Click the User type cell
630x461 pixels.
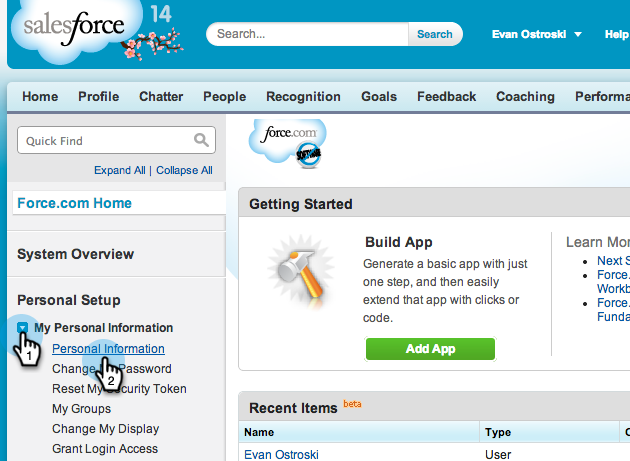[x=498, y=455]
